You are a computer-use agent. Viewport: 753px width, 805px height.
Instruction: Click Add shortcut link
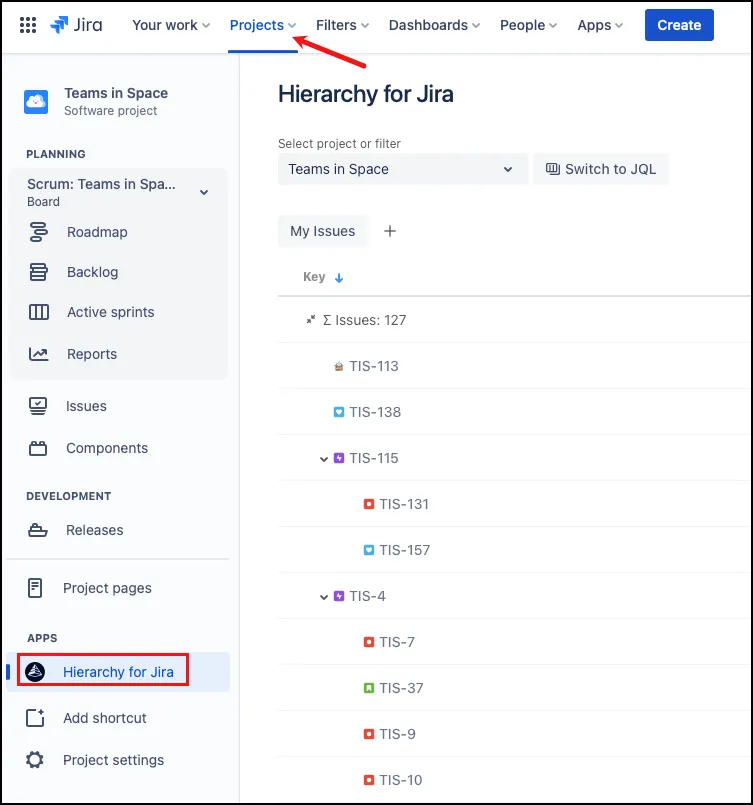[x=105, y=718]
